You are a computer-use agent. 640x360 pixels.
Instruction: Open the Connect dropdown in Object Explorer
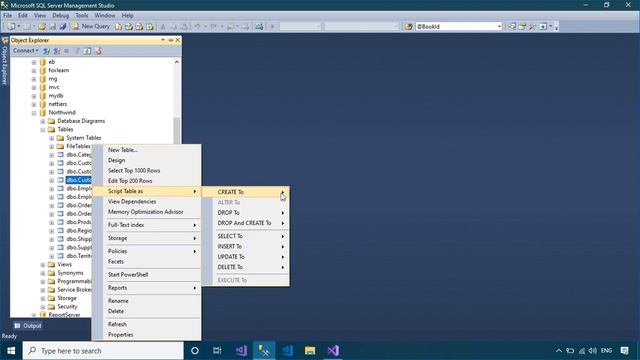tap(26, 51)
